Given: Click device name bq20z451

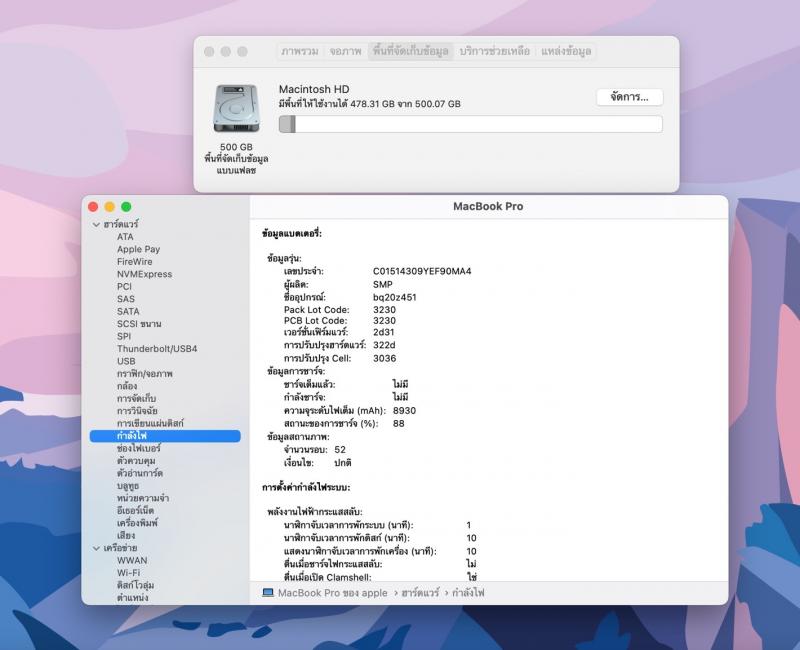Looking at the screenshot, I should click(x=394, y=297).
